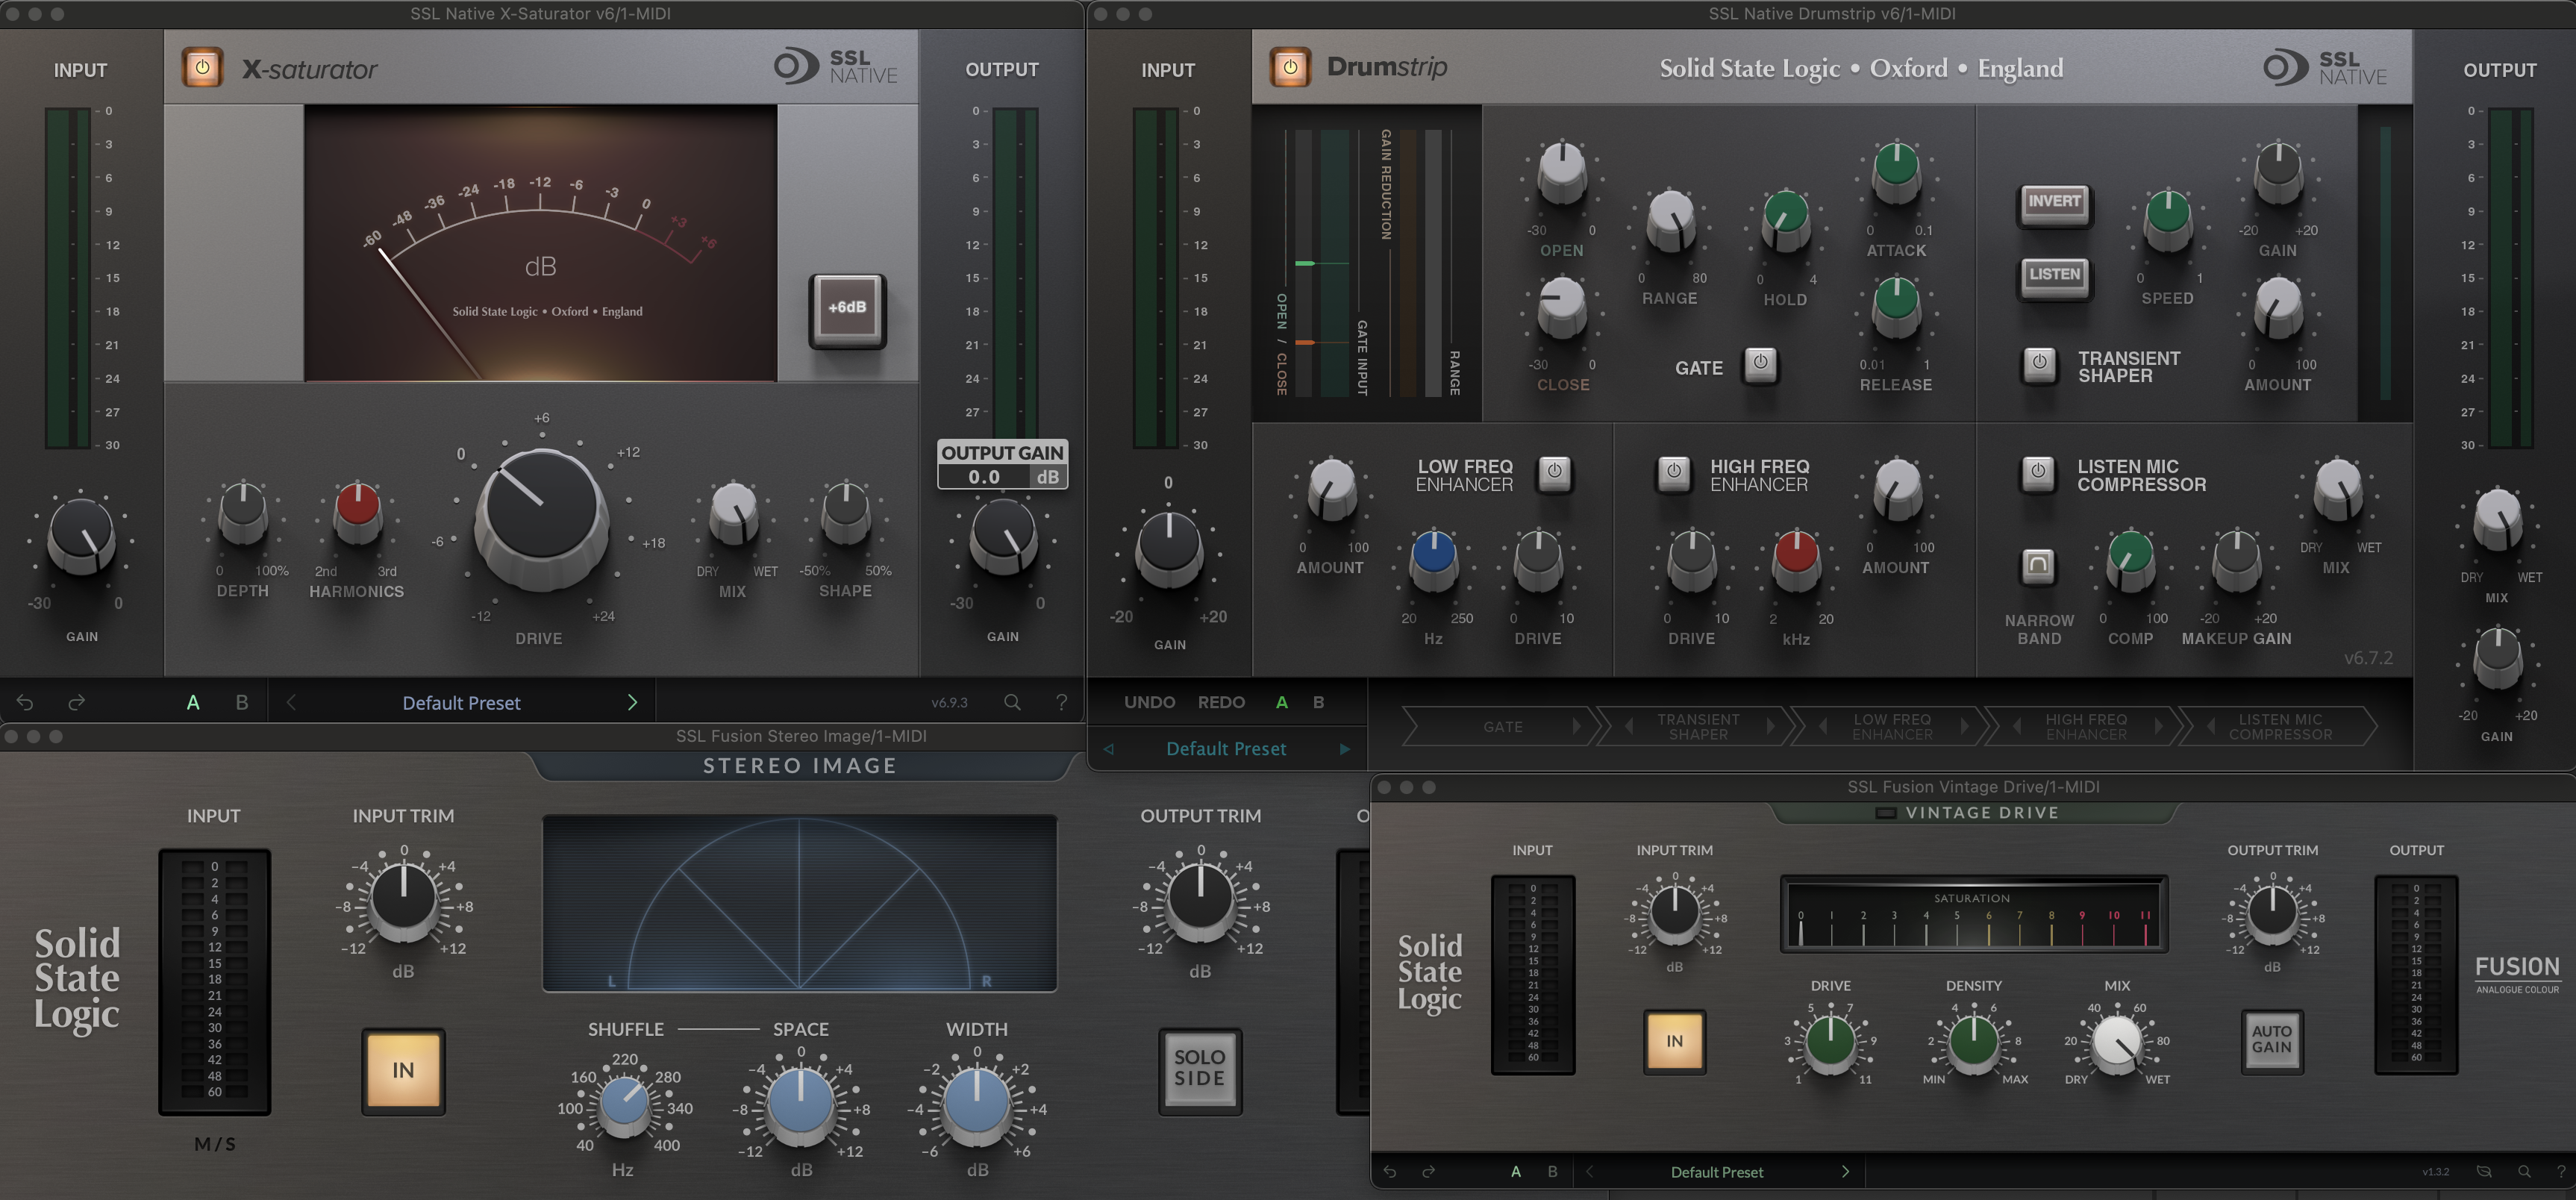2576x1200 pixels.
Task: Toggle High Freq Enhancer power button
Action: [1674, 472]
